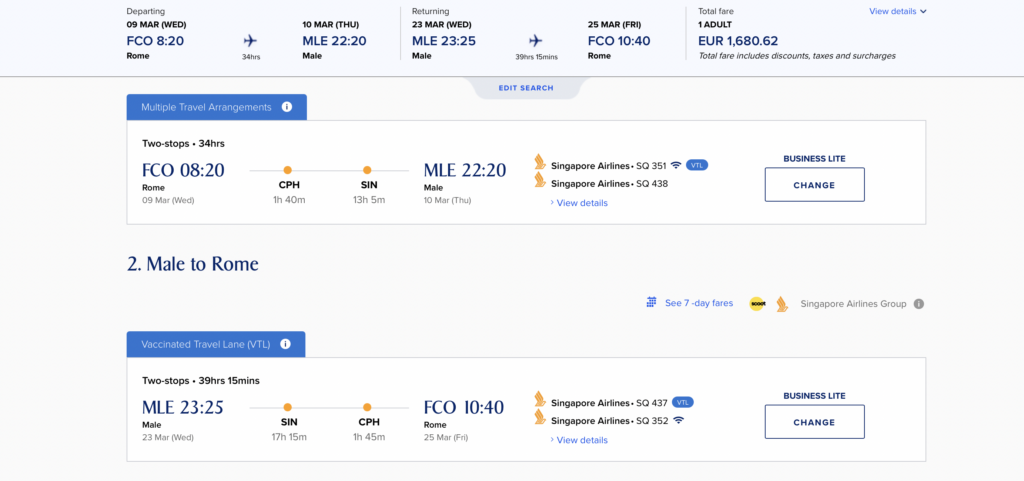This screenshot has width=1024, height=481.
Task: Click the calendar icon for 7-day fares
Action: click(651, 303)
